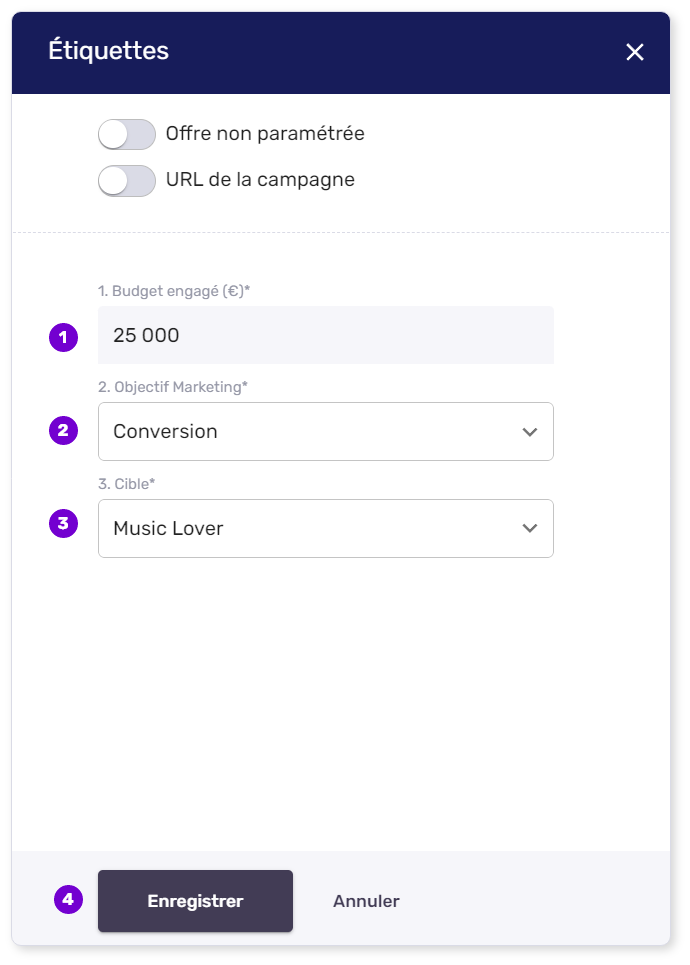
Task: Focus the Budget engagé input field
Action: coord(325,335)
